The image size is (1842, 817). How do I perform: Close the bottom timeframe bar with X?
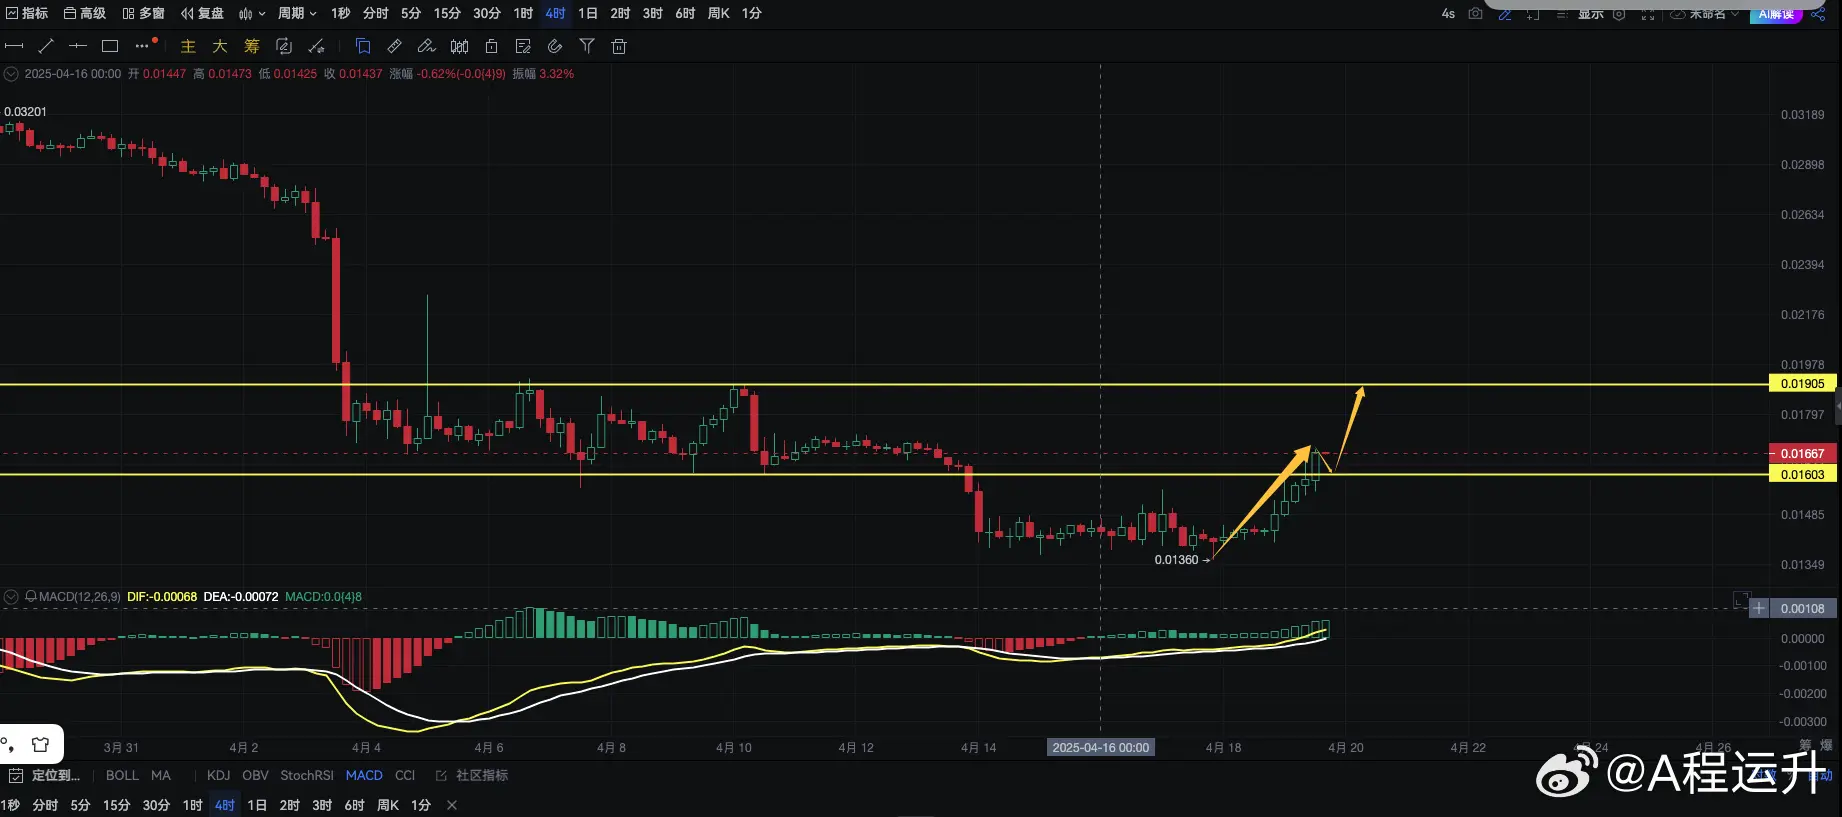(x=452, y=805)
